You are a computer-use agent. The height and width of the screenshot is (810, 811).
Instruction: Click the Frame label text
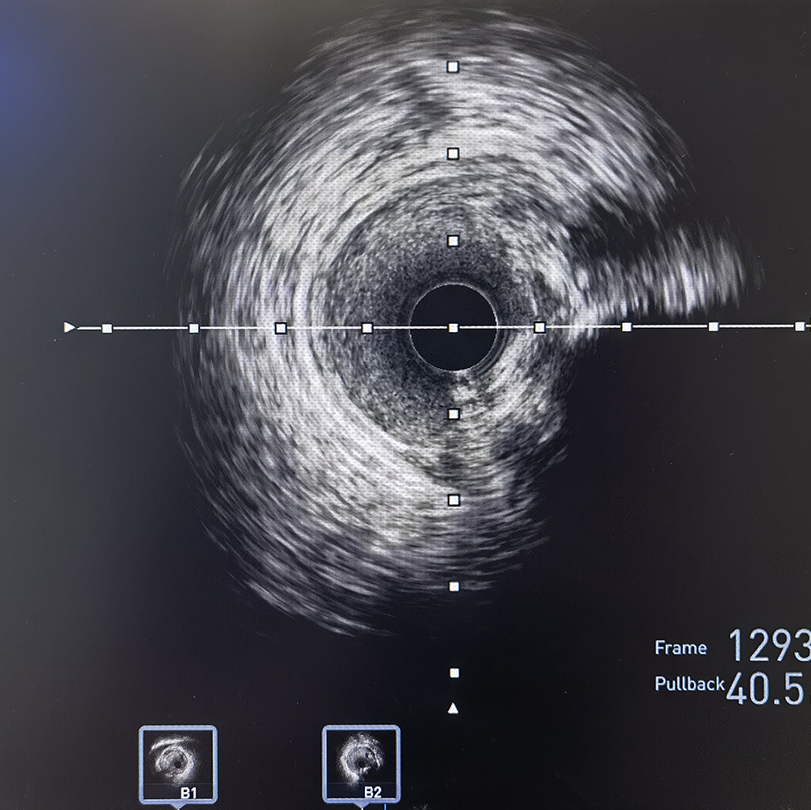click(680, 648)
